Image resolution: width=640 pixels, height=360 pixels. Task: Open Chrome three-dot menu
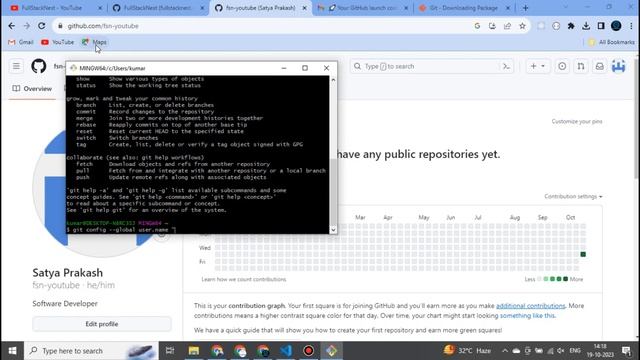pos(631,26)
